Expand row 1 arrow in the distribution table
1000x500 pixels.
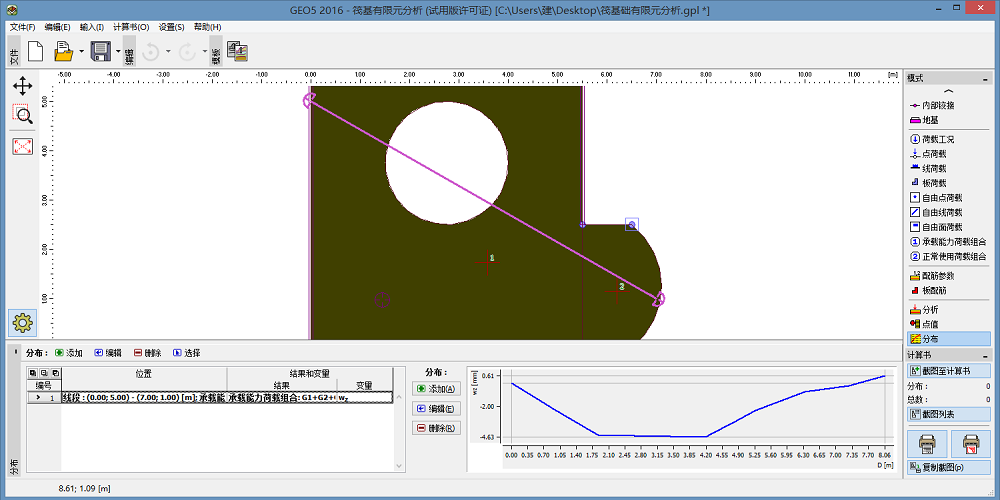[x=38, y=398]
